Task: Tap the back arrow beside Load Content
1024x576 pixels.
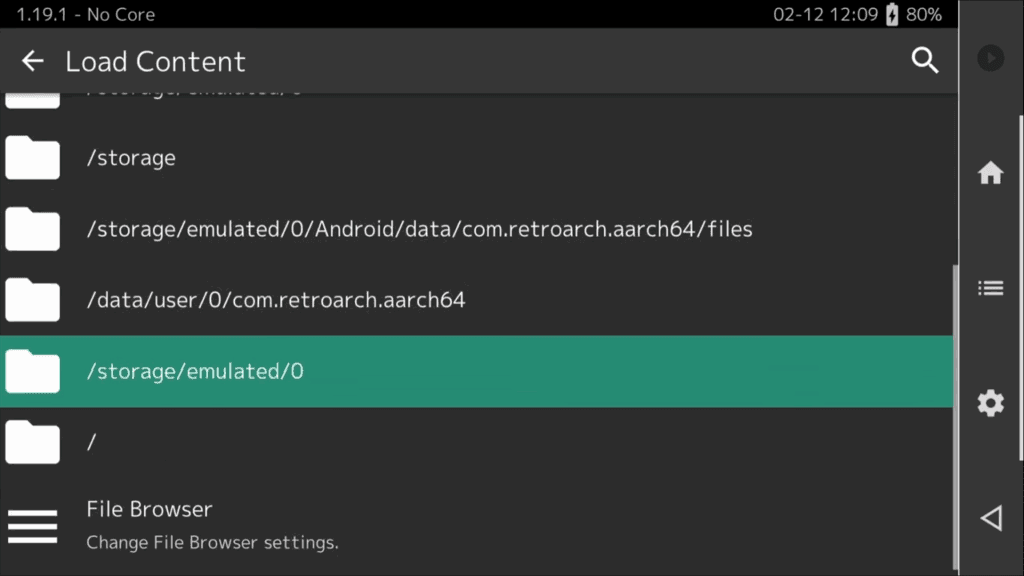Action: [33, 61]
